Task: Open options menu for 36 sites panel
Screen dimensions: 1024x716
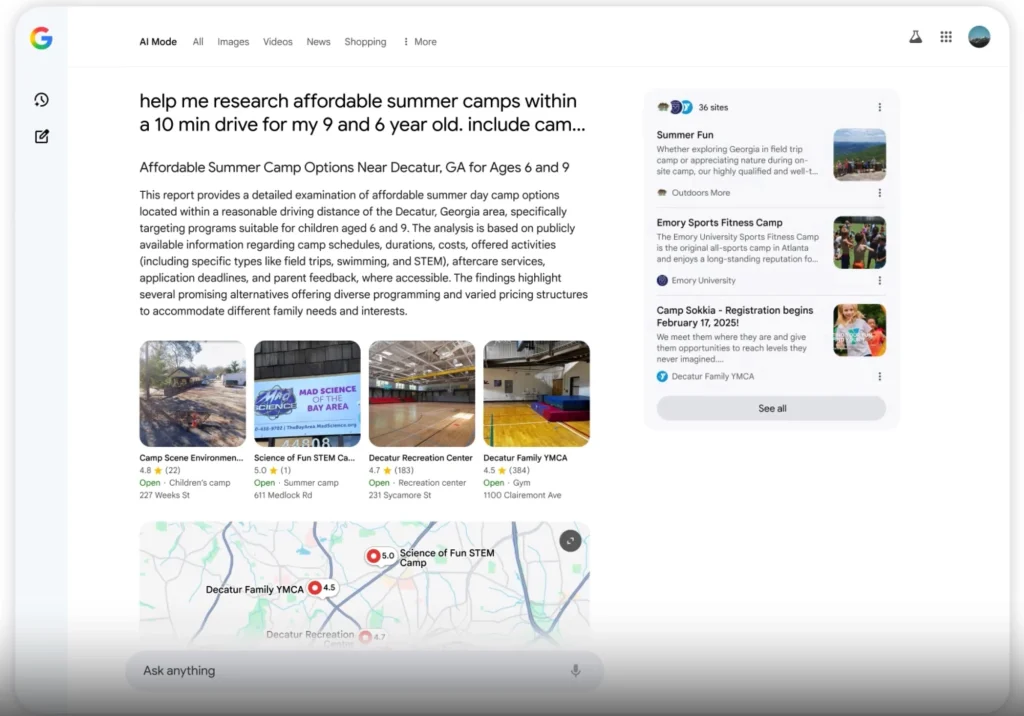Action: click(x=880, y=107)
